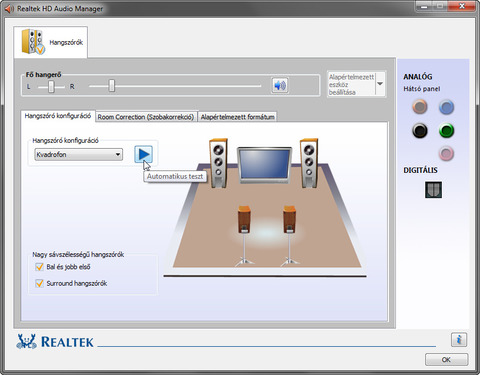The image size is (480, 375).
Task: Test the rear left surround speaker
Action: [x=244, y=236]
